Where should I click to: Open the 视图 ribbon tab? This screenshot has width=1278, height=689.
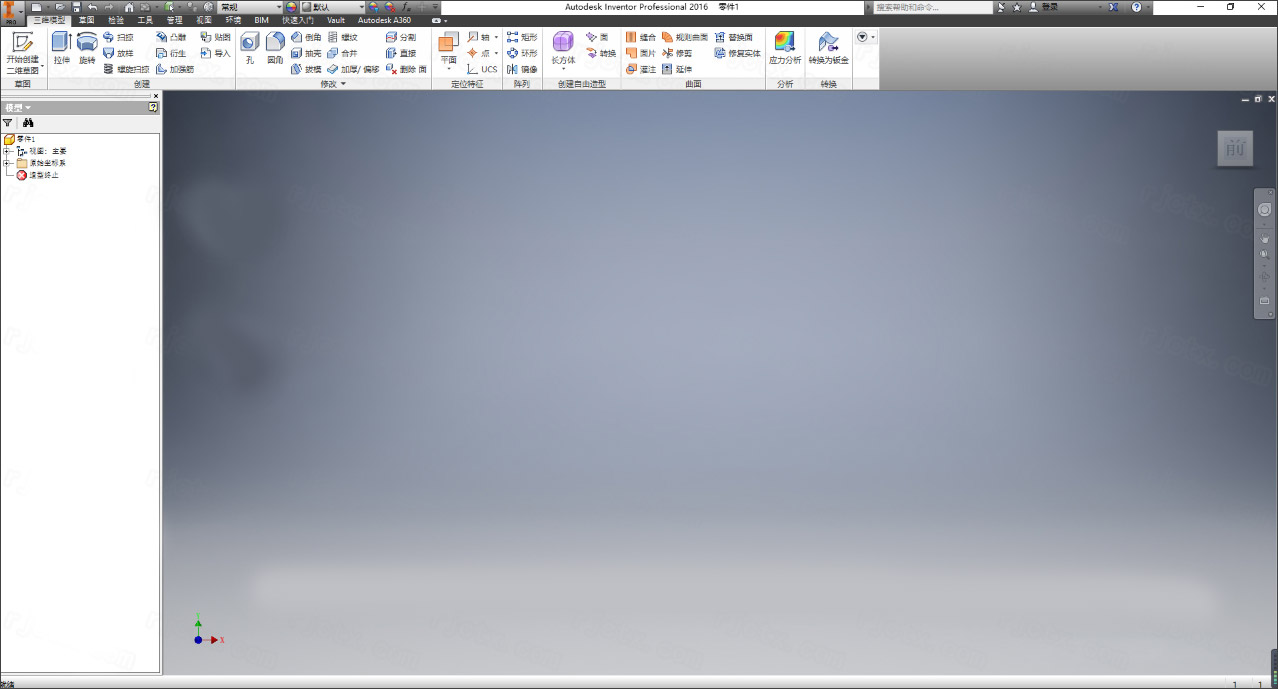[x=203, y=20]
